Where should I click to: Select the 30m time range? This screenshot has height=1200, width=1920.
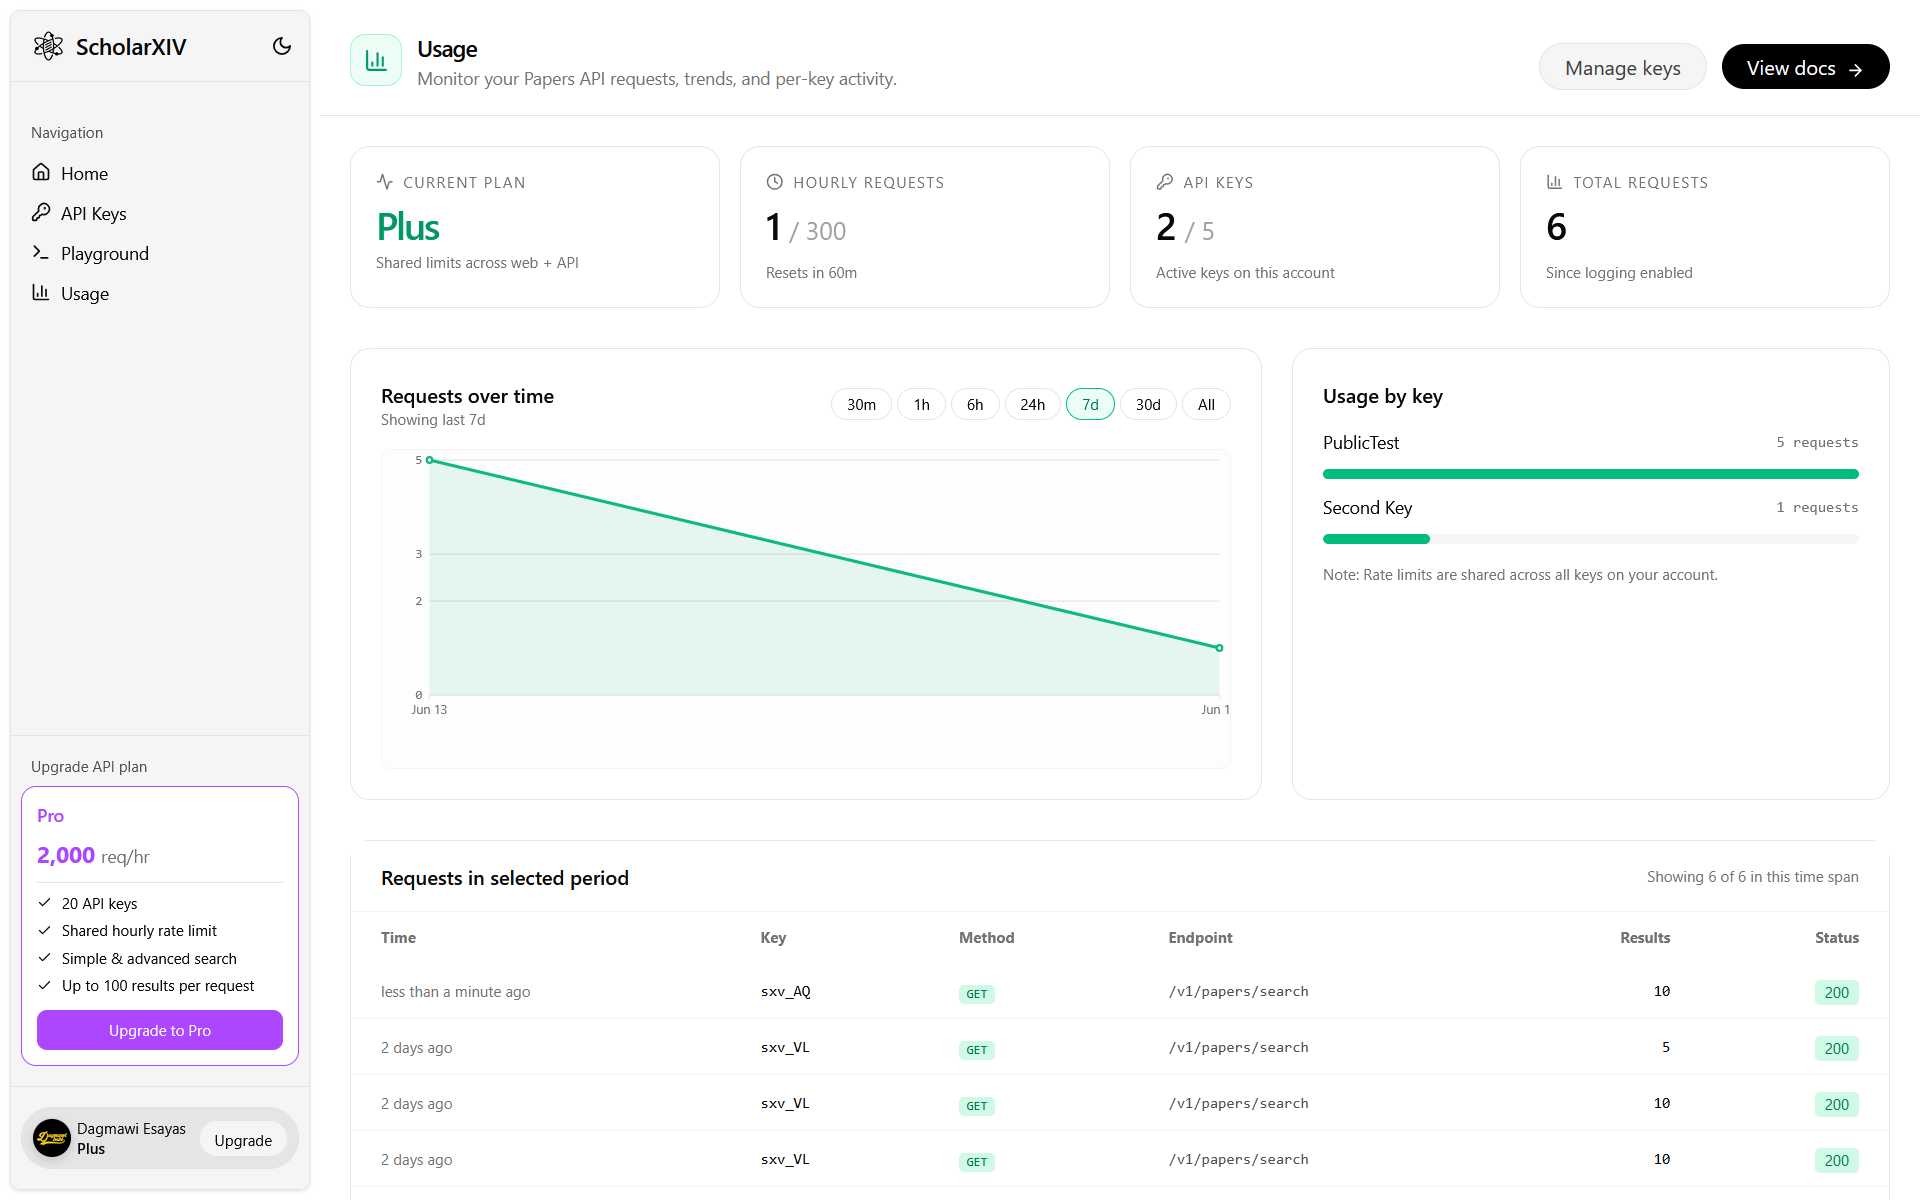point(861,404)
